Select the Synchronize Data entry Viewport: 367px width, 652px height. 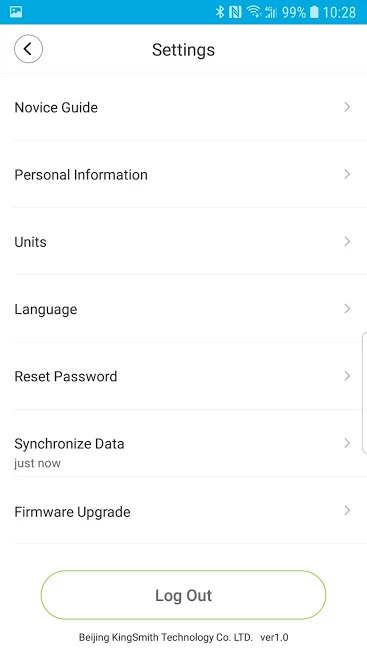183,443
